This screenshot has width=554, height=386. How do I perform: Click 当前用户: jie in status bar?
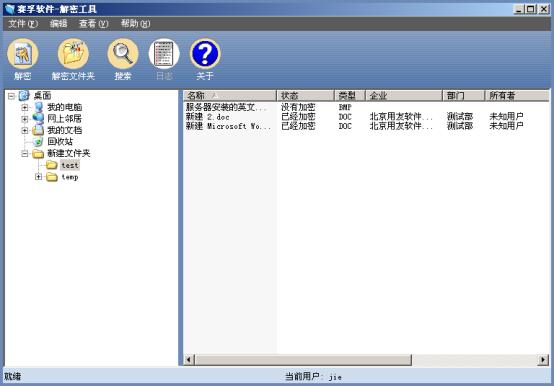313,377
